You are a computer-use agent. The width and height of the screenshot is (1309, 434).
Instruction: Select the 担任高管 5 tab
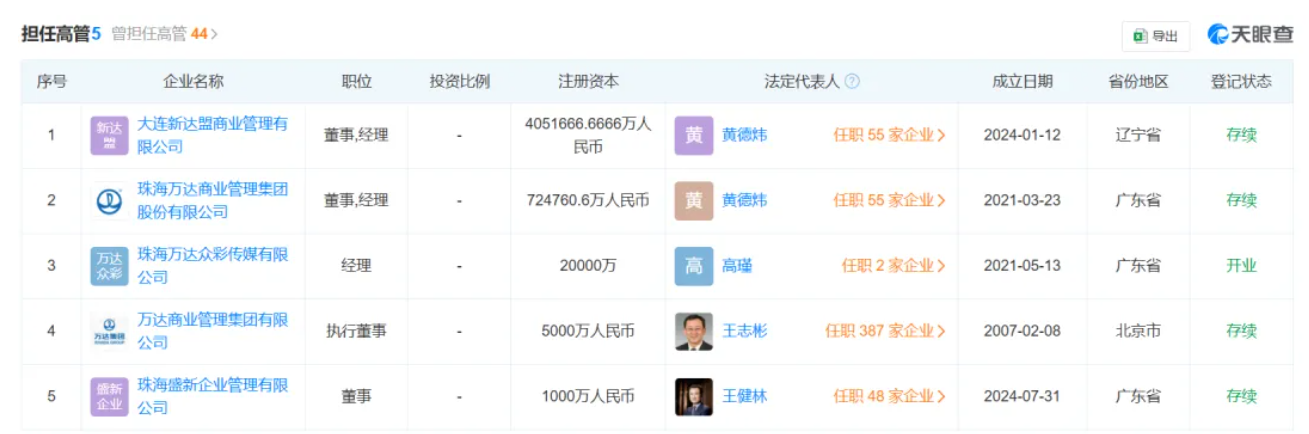click(62, 34)
